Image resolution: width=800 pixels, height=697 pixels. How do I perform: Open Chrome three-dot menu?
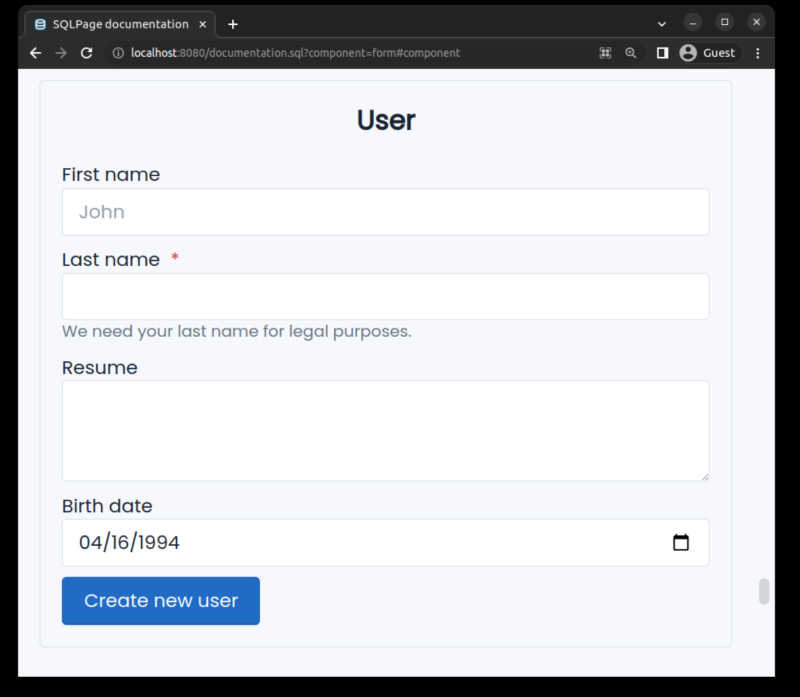[758, 53]
